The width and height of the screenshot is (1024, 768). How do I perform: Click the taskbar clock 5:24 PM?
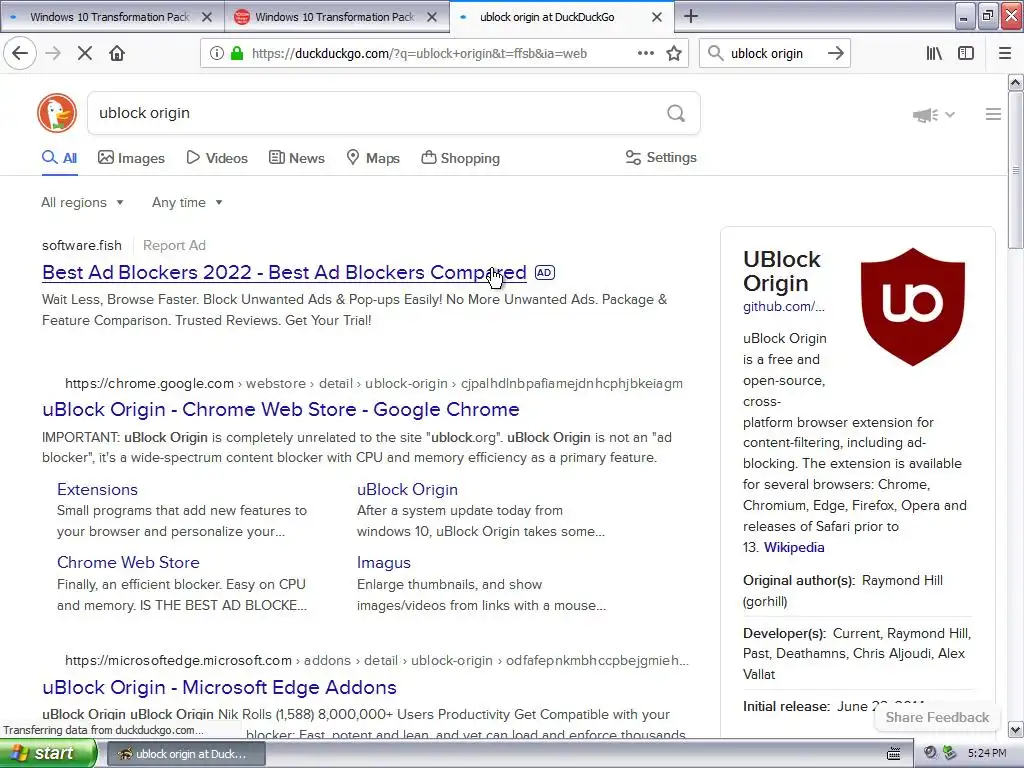pos(987,753)
